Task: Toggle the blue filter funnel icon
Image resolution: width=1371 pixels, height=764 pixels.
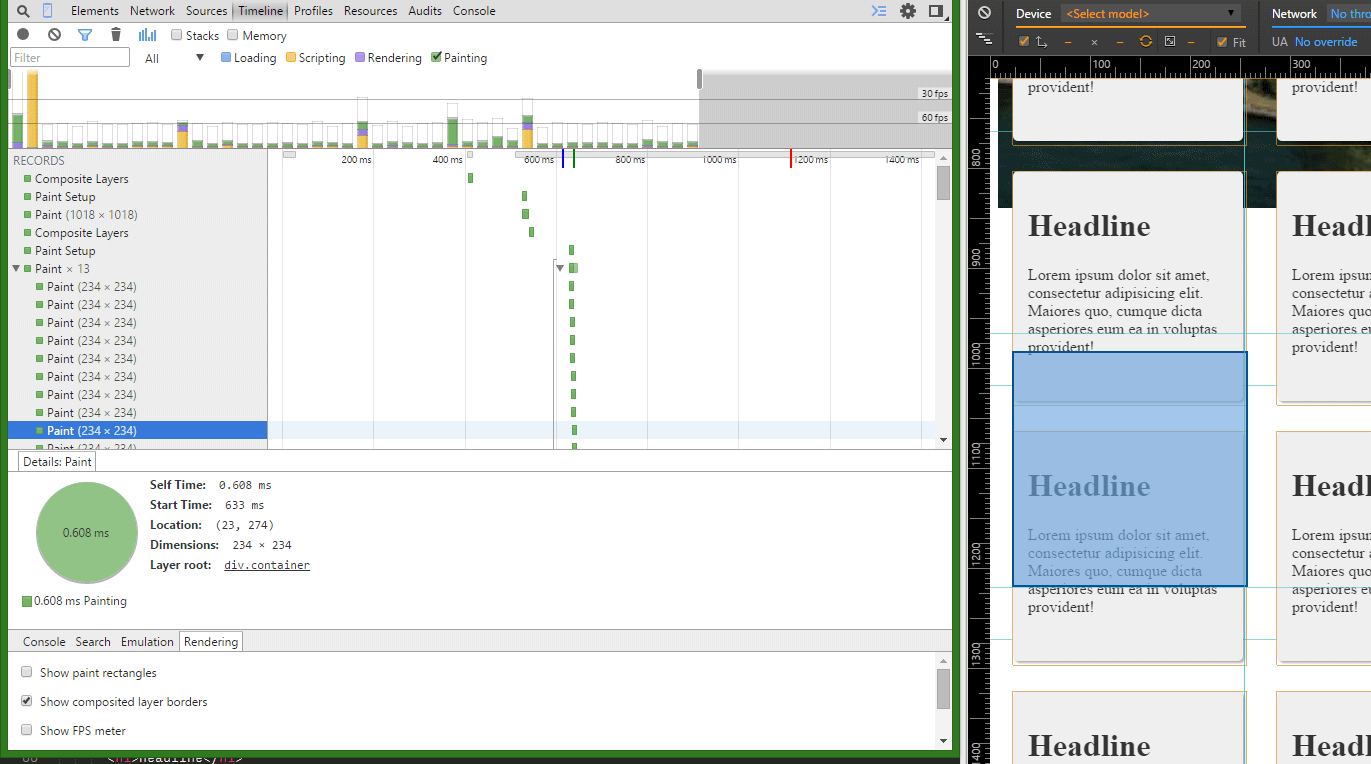Action: coord(85,35)
